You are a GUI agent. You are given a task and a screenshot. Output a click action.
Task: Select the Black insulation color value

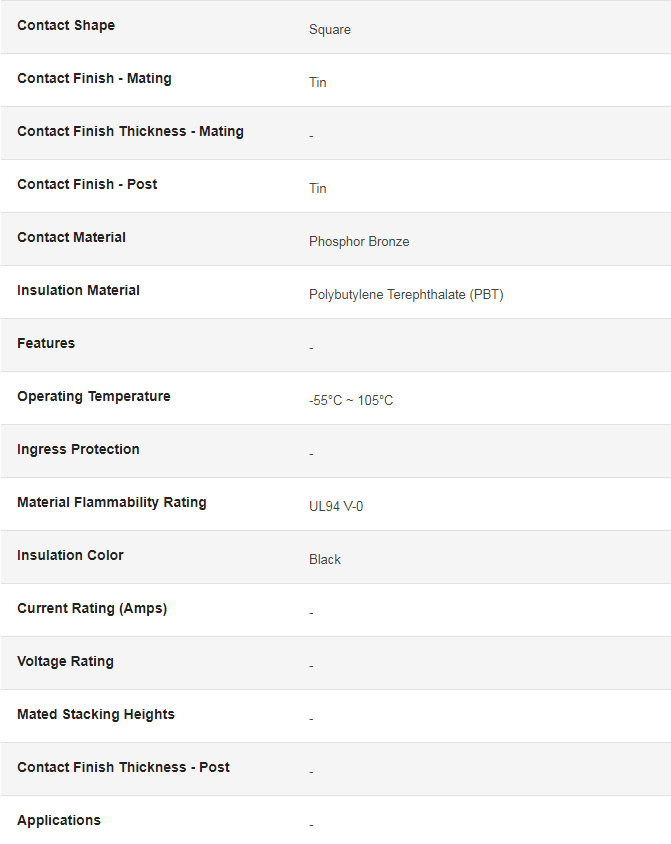[324, 560]
